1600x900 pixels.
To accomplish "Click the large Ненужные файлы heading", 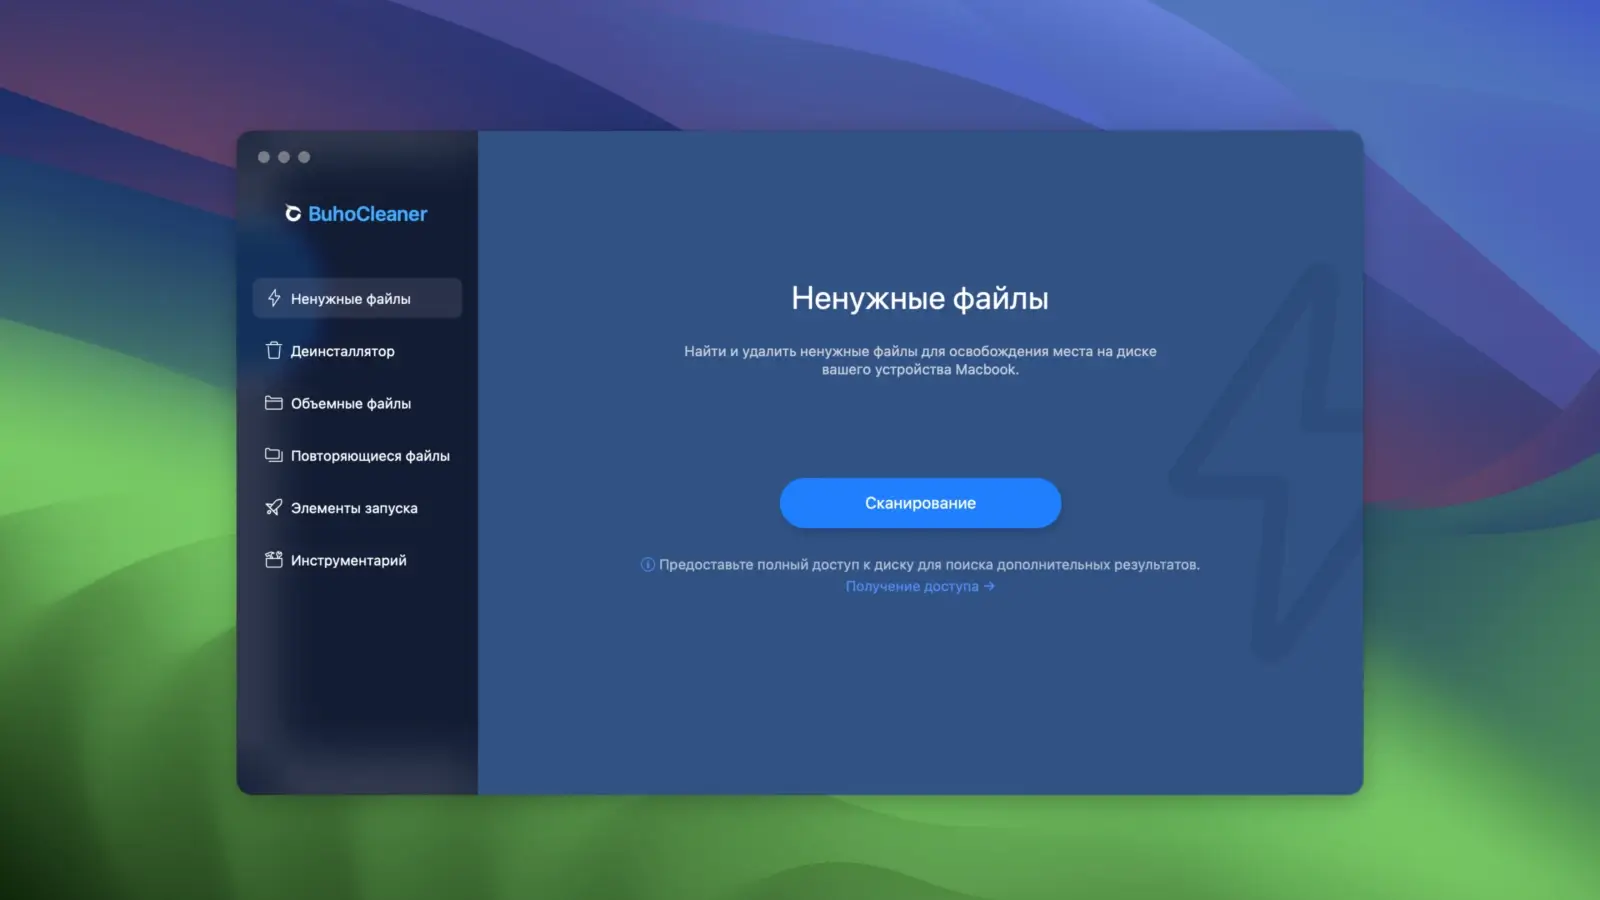I will pos(919,298).
